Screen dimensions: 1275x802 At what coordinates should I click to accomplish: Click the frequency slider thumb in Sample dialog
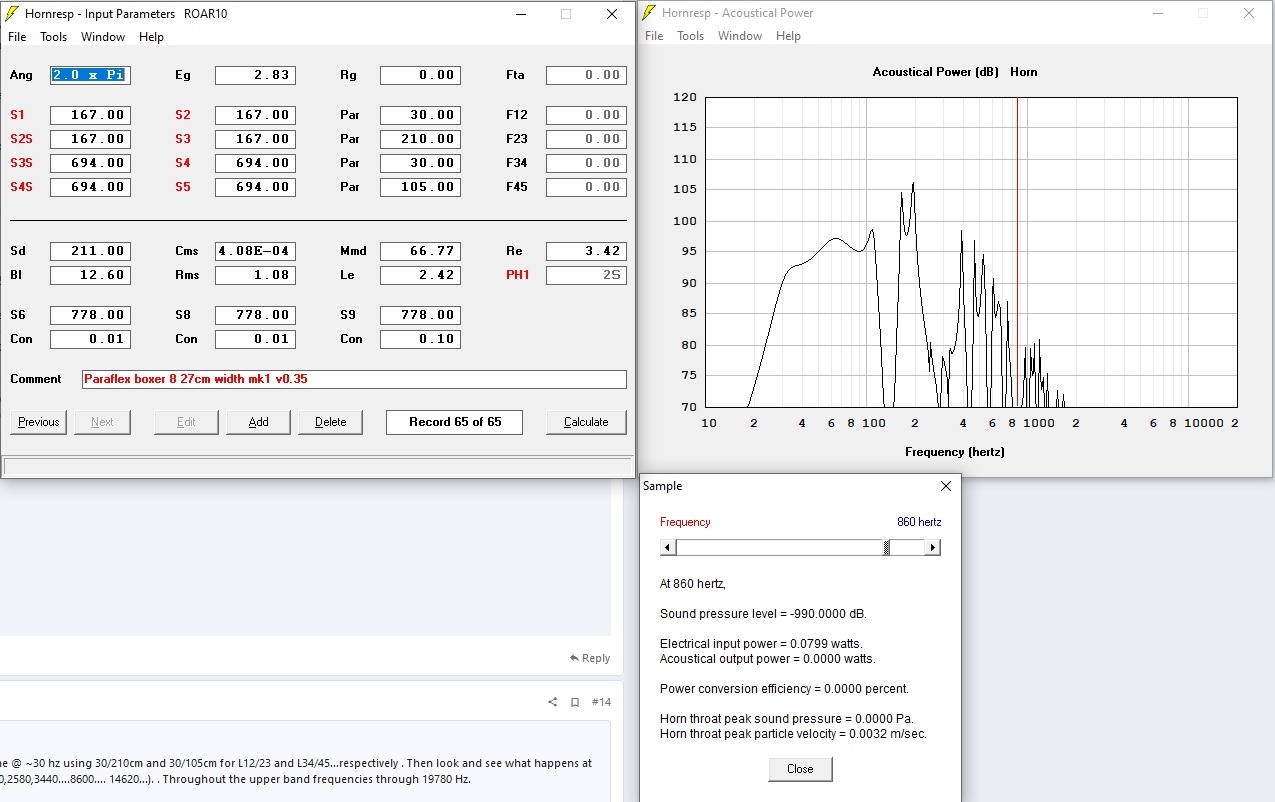(887, 547)
